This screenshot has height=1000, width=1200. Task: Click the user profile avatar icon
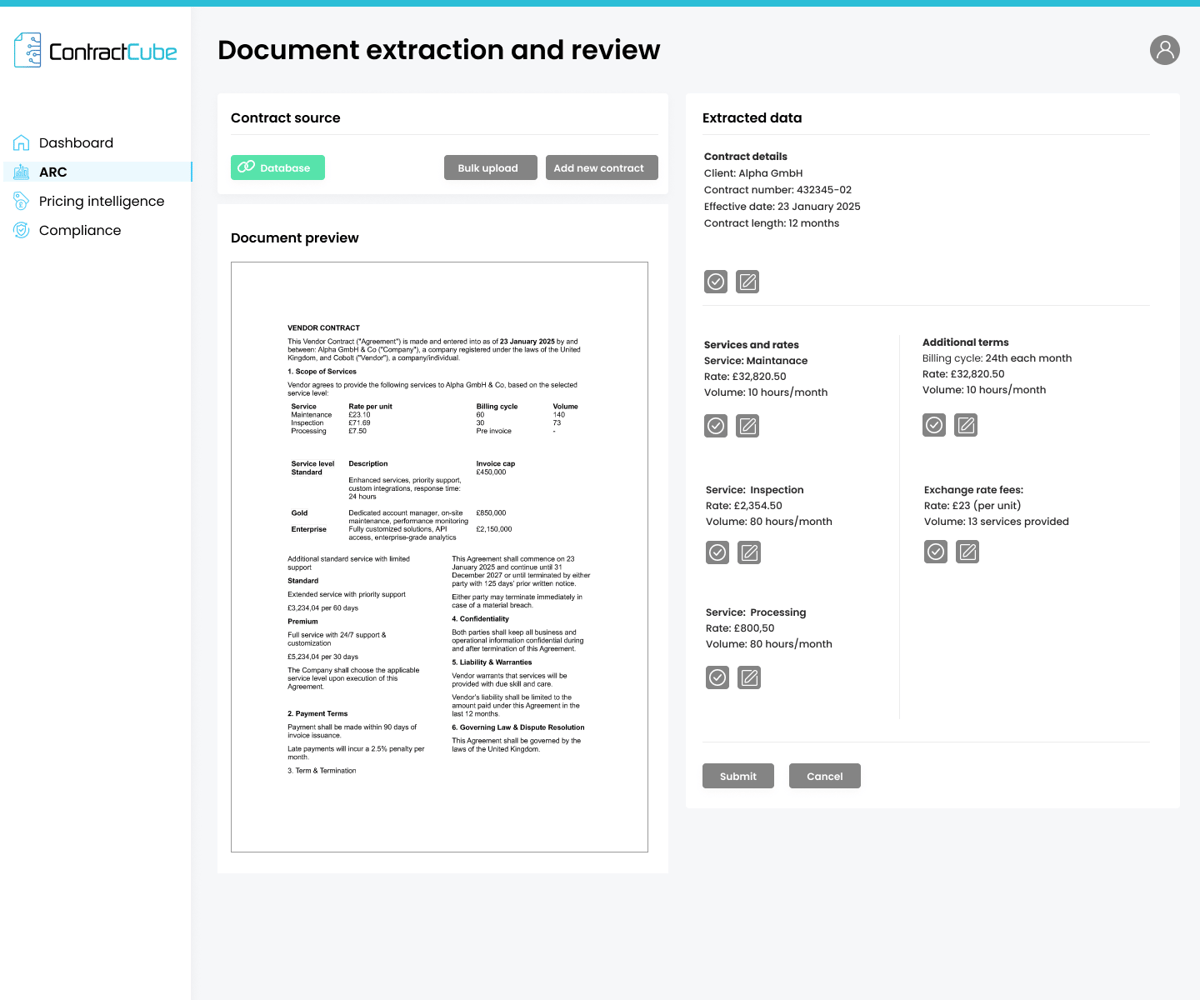1164,50
